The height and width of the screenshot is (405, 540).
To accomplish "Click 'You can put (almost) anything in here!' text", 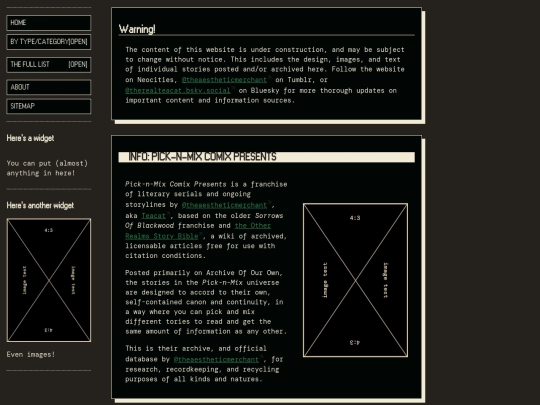I will 47,168.
